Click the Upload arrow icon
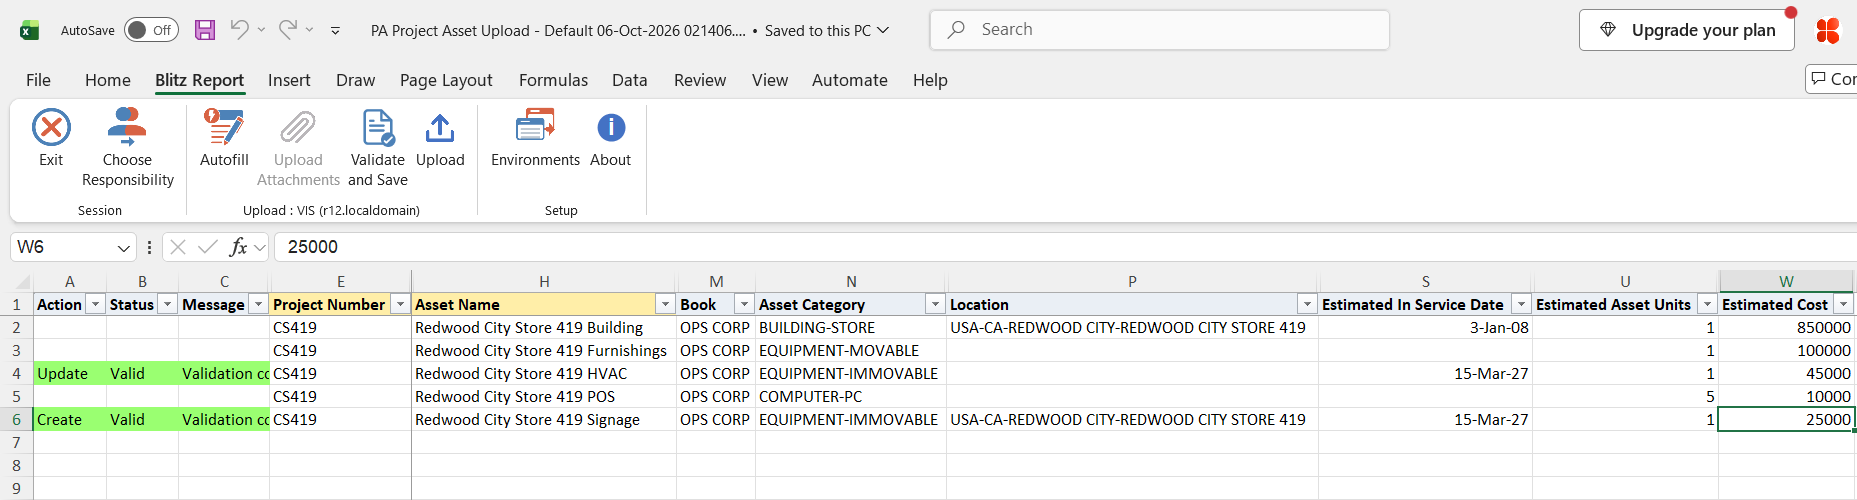This screenshot has height=500, width=1857. (x=440, y=128)
